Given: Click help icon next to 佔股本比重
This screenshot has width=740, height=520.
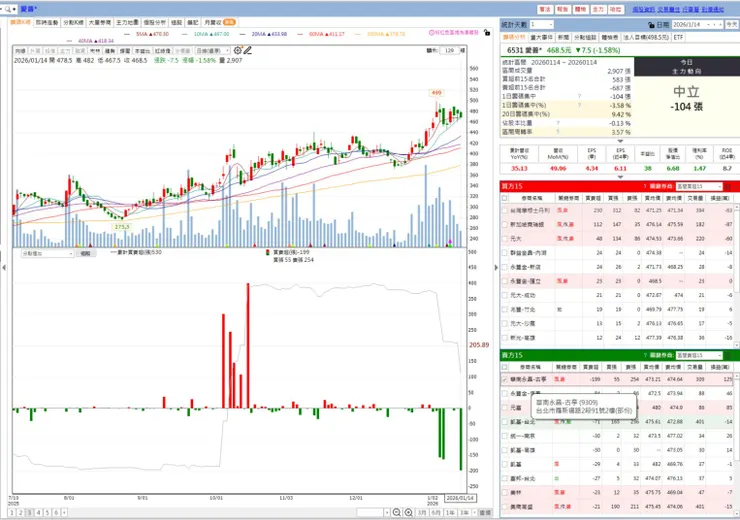Looking at the screenshot, I should [x=557, y=123].
